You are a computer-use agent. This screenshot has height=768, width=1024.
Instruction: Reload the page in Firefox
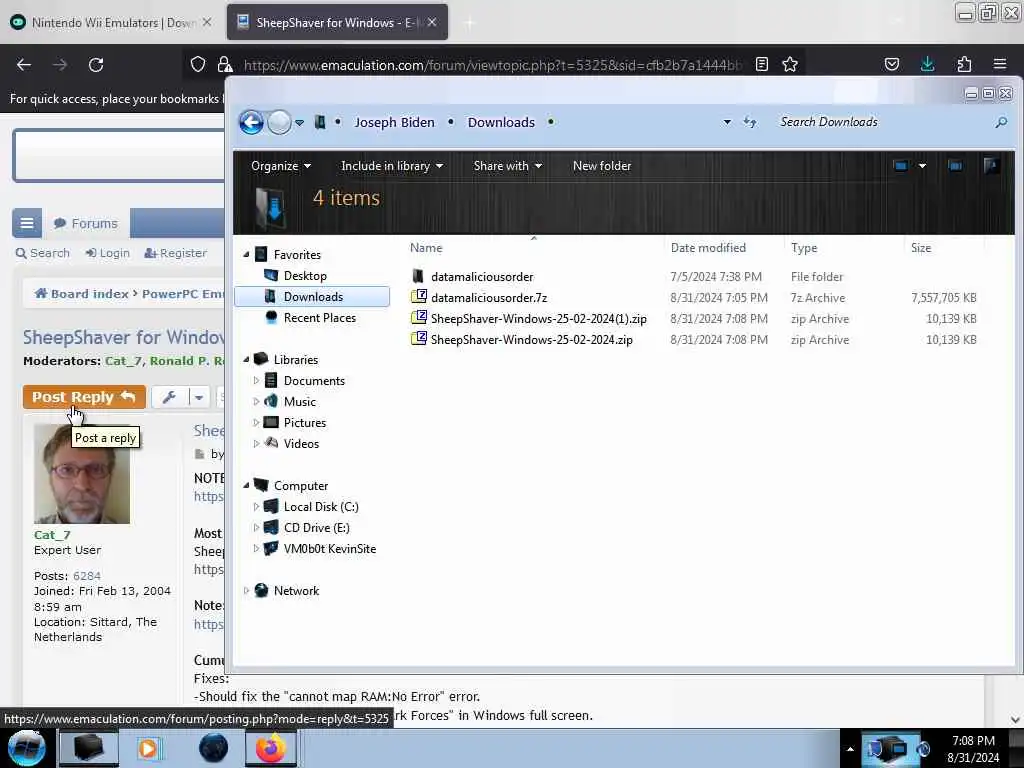96,65
